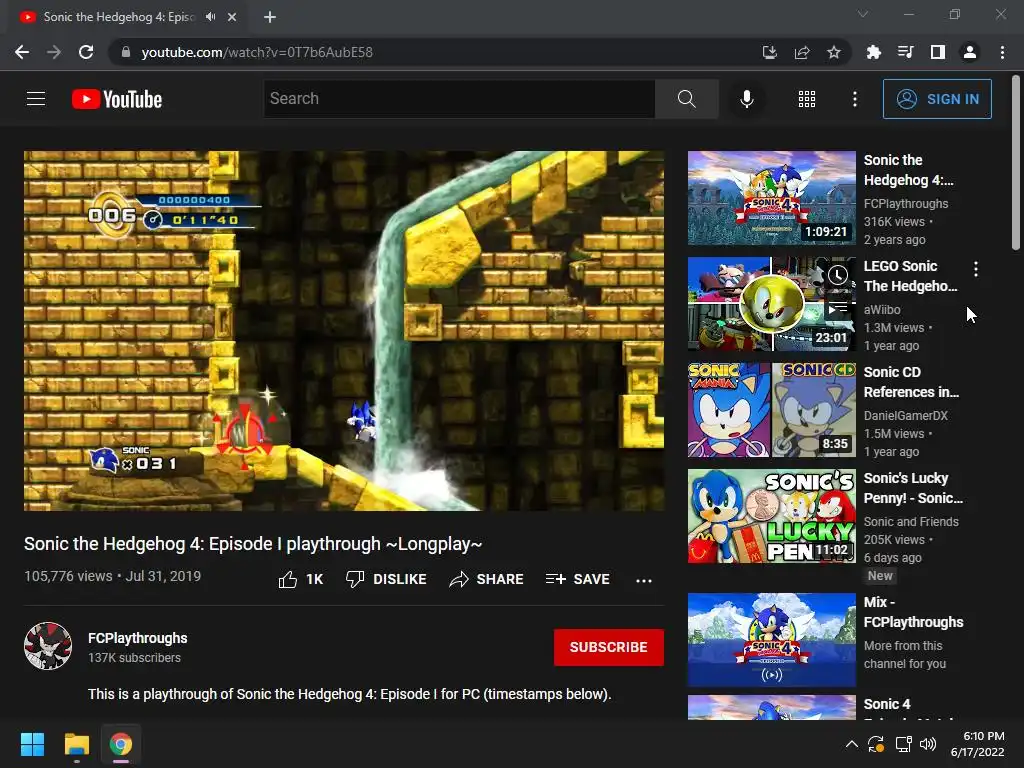Image resolution: width=1024 pixels, height=768 pixels.
Task: Open the clock and date panel
Action: [x=977, y=744]
